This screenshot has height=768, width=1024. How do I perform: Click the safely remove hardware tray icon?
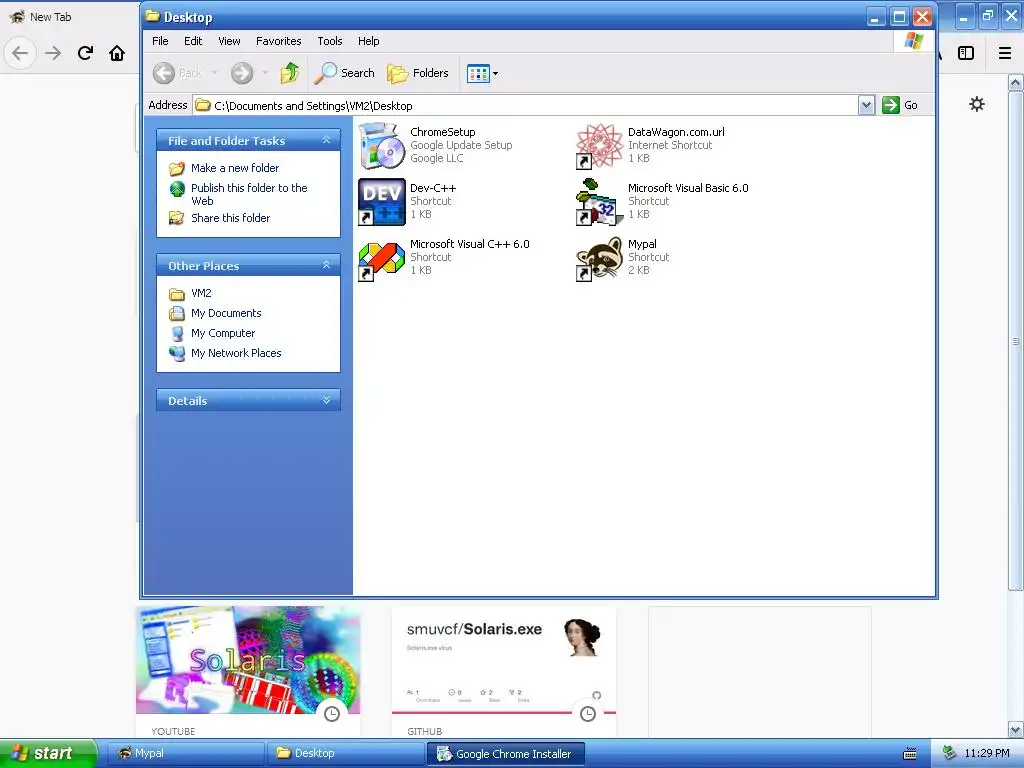point(949,753)
